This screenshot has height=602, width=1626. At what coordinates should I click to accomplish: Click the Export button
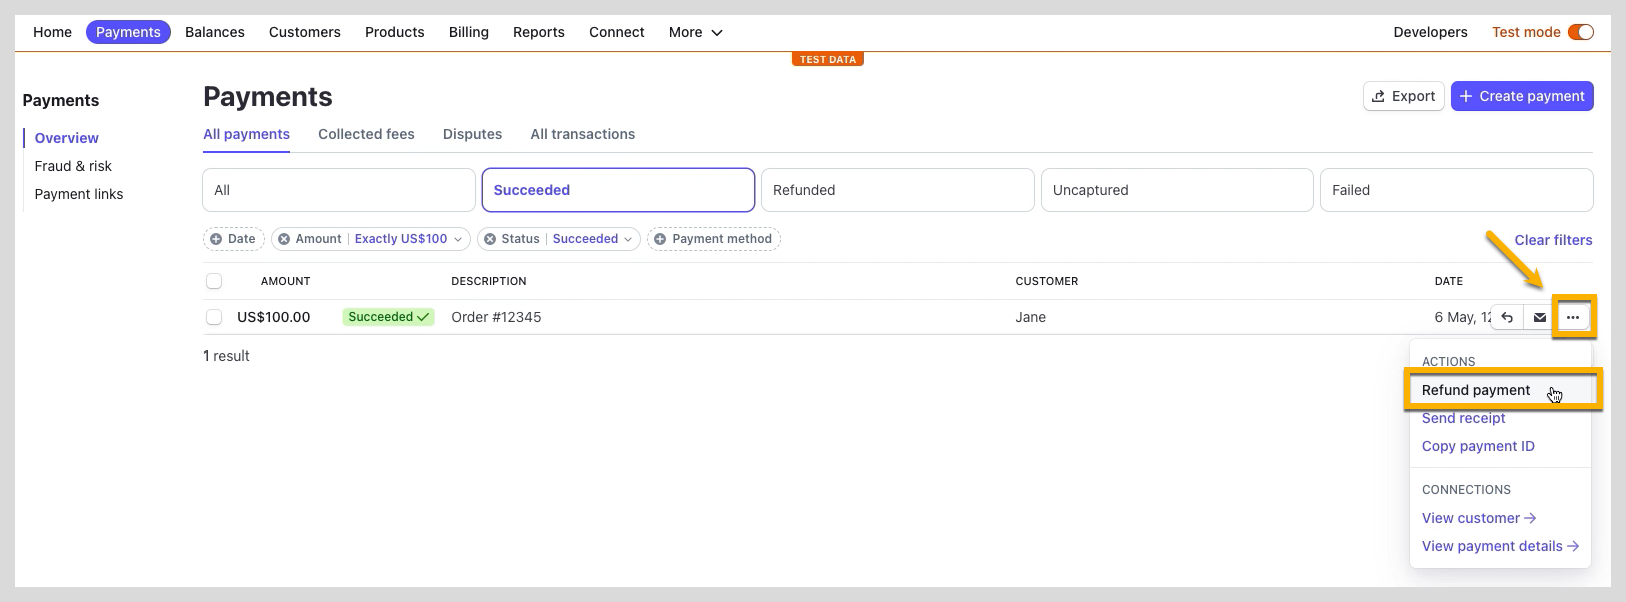coord(1403,96)
